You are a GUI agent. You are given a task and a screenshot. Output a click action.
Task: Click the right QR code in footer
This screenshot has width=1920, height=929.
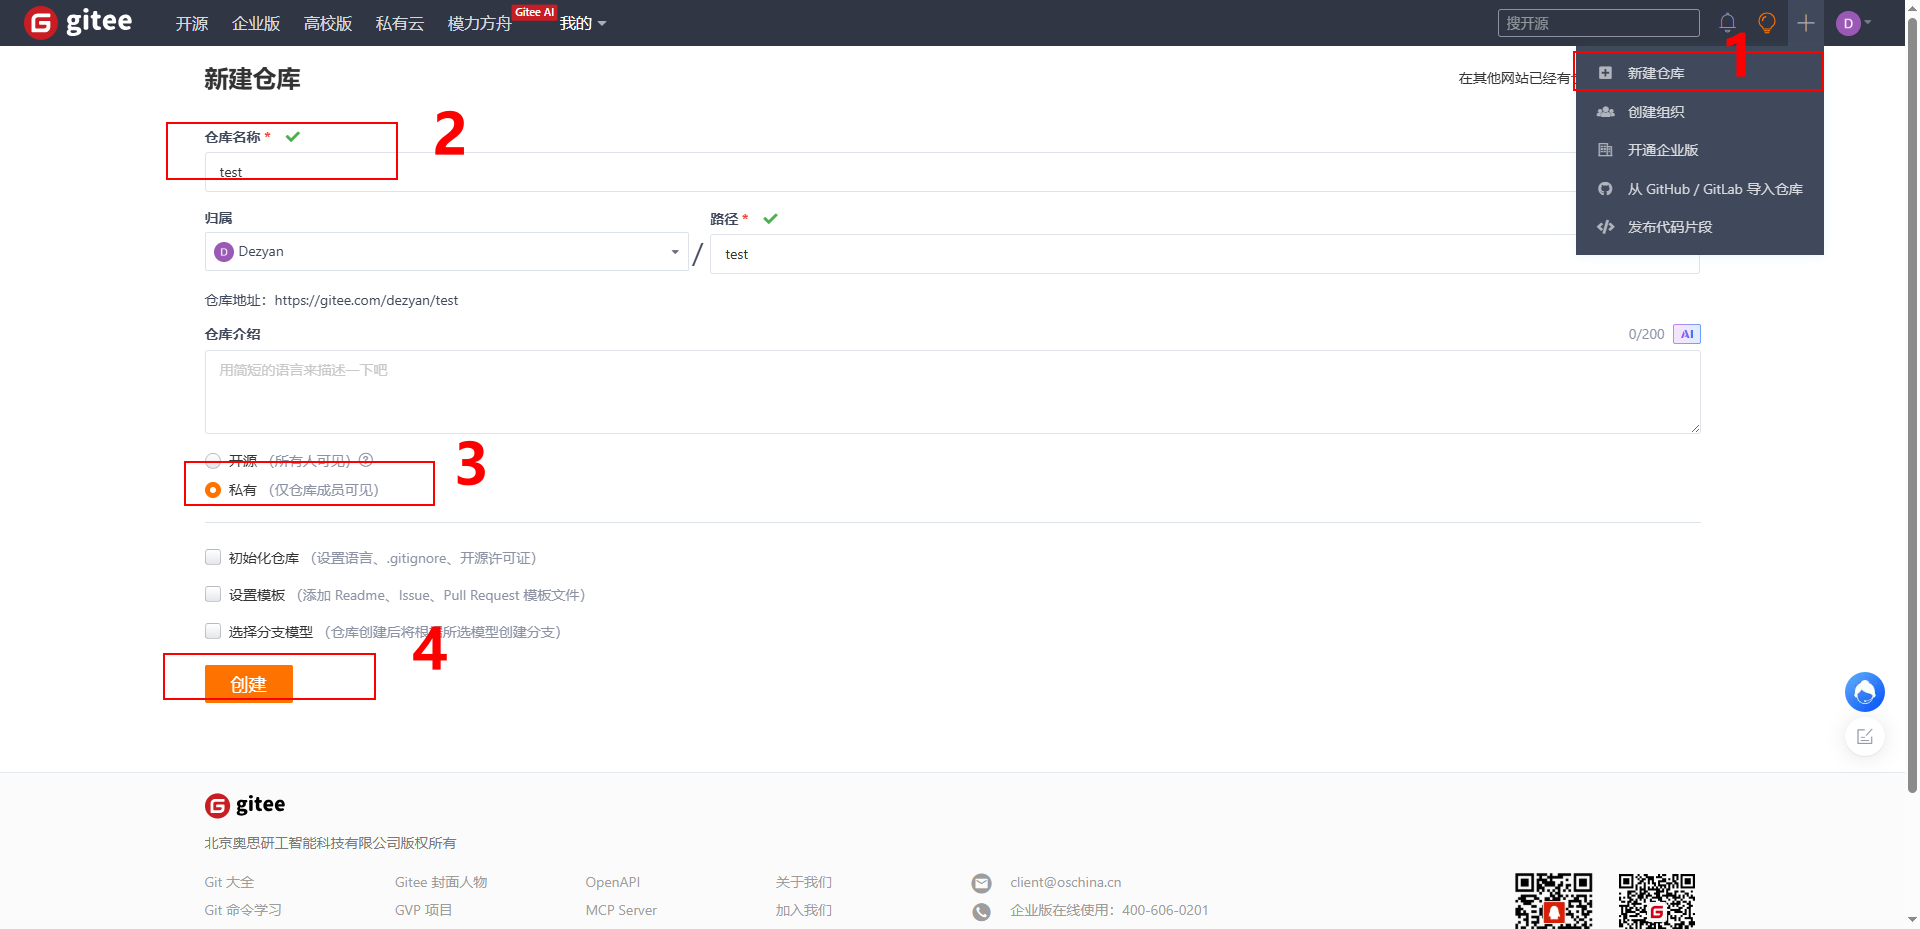pyautogui.click(x=1657, y=901)
